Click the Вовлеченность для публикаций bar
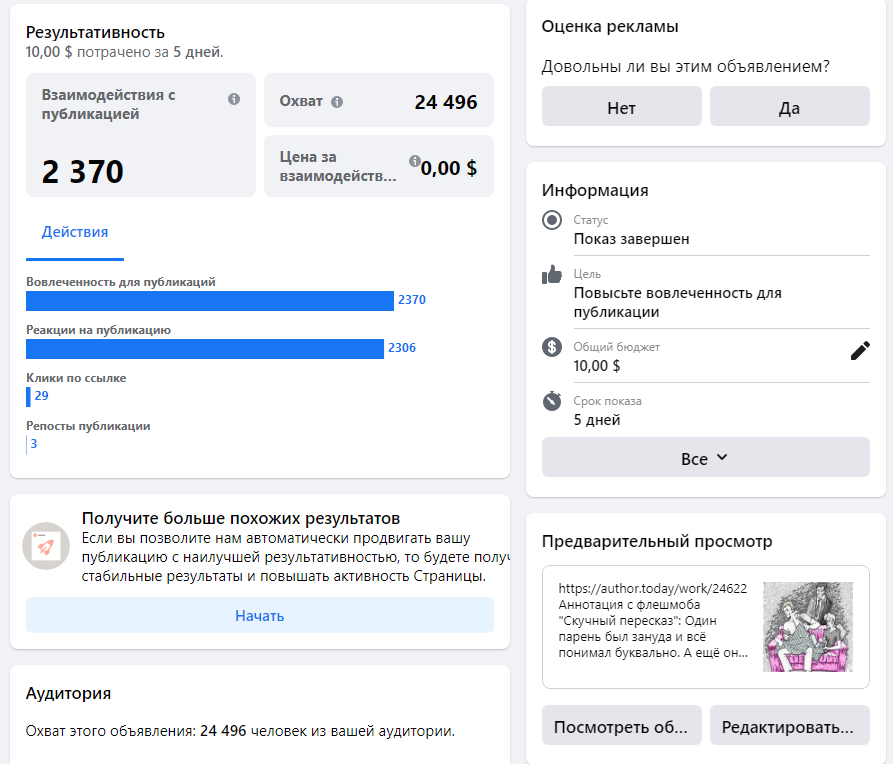Screen dimensions: 893x764 pyautogui.click(x=210, y=301)
